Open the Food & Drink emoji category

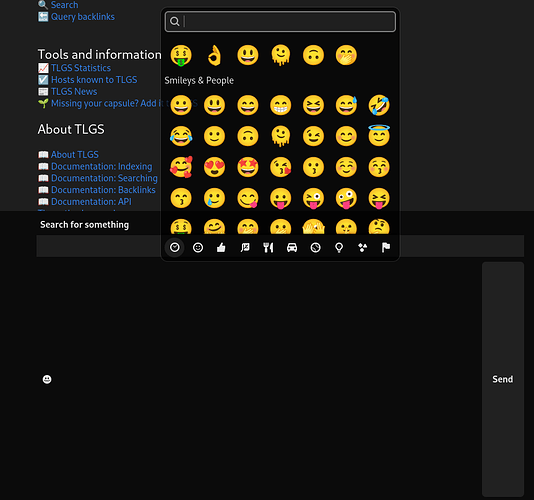click(x=268, y=248)
